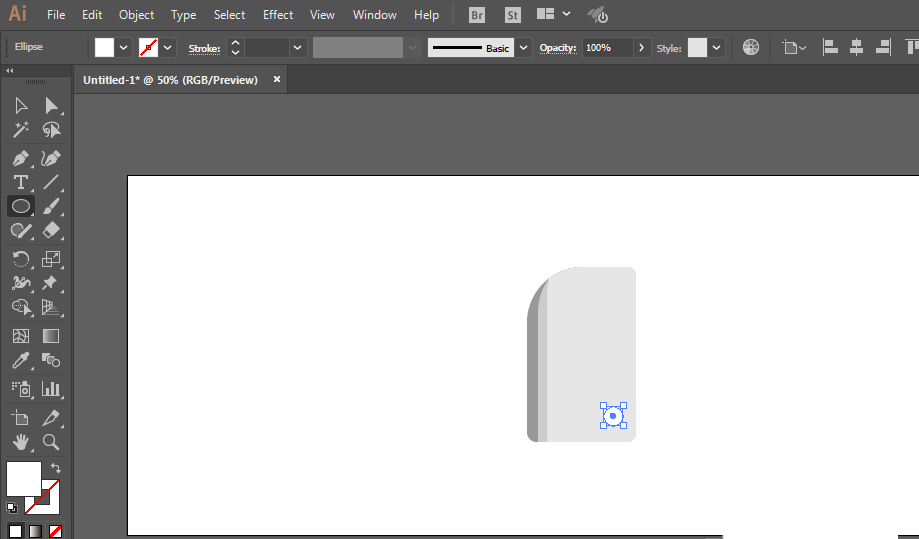The width and height of the screenshot is (919, 539).
Task: Select the Direct Selection tool
Action: point(51,105)
